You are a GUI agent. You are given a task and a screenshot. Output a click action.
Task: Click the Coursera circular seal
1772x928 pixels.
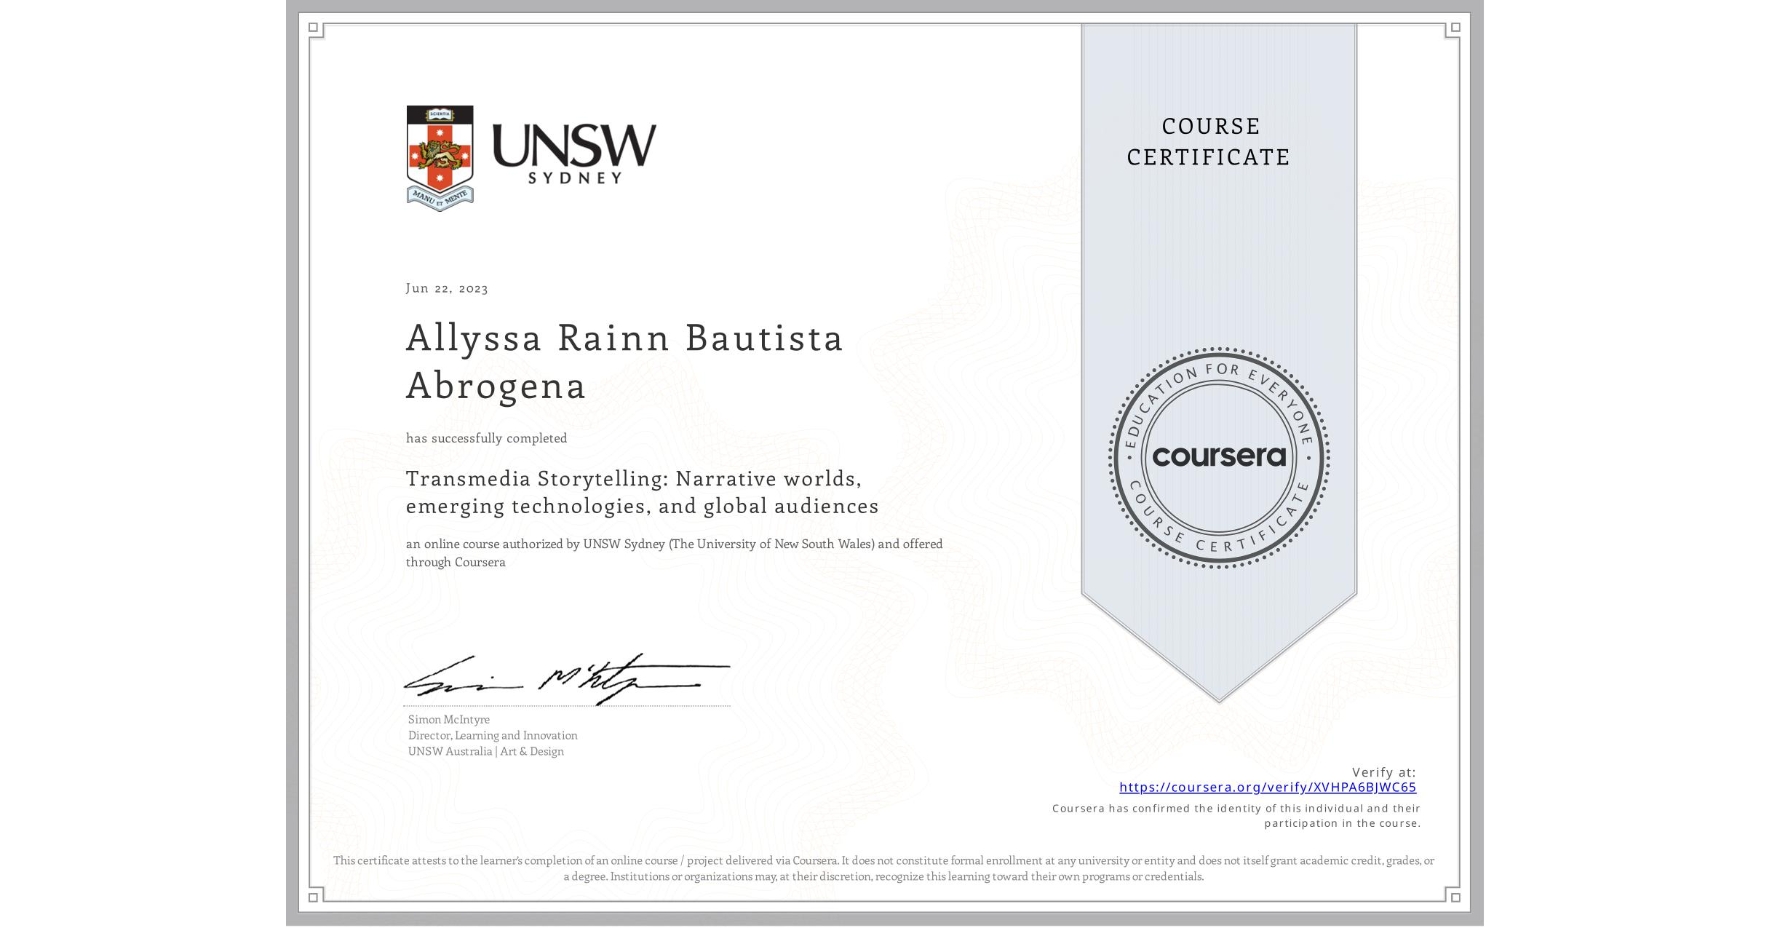[x=1218, y=457]
